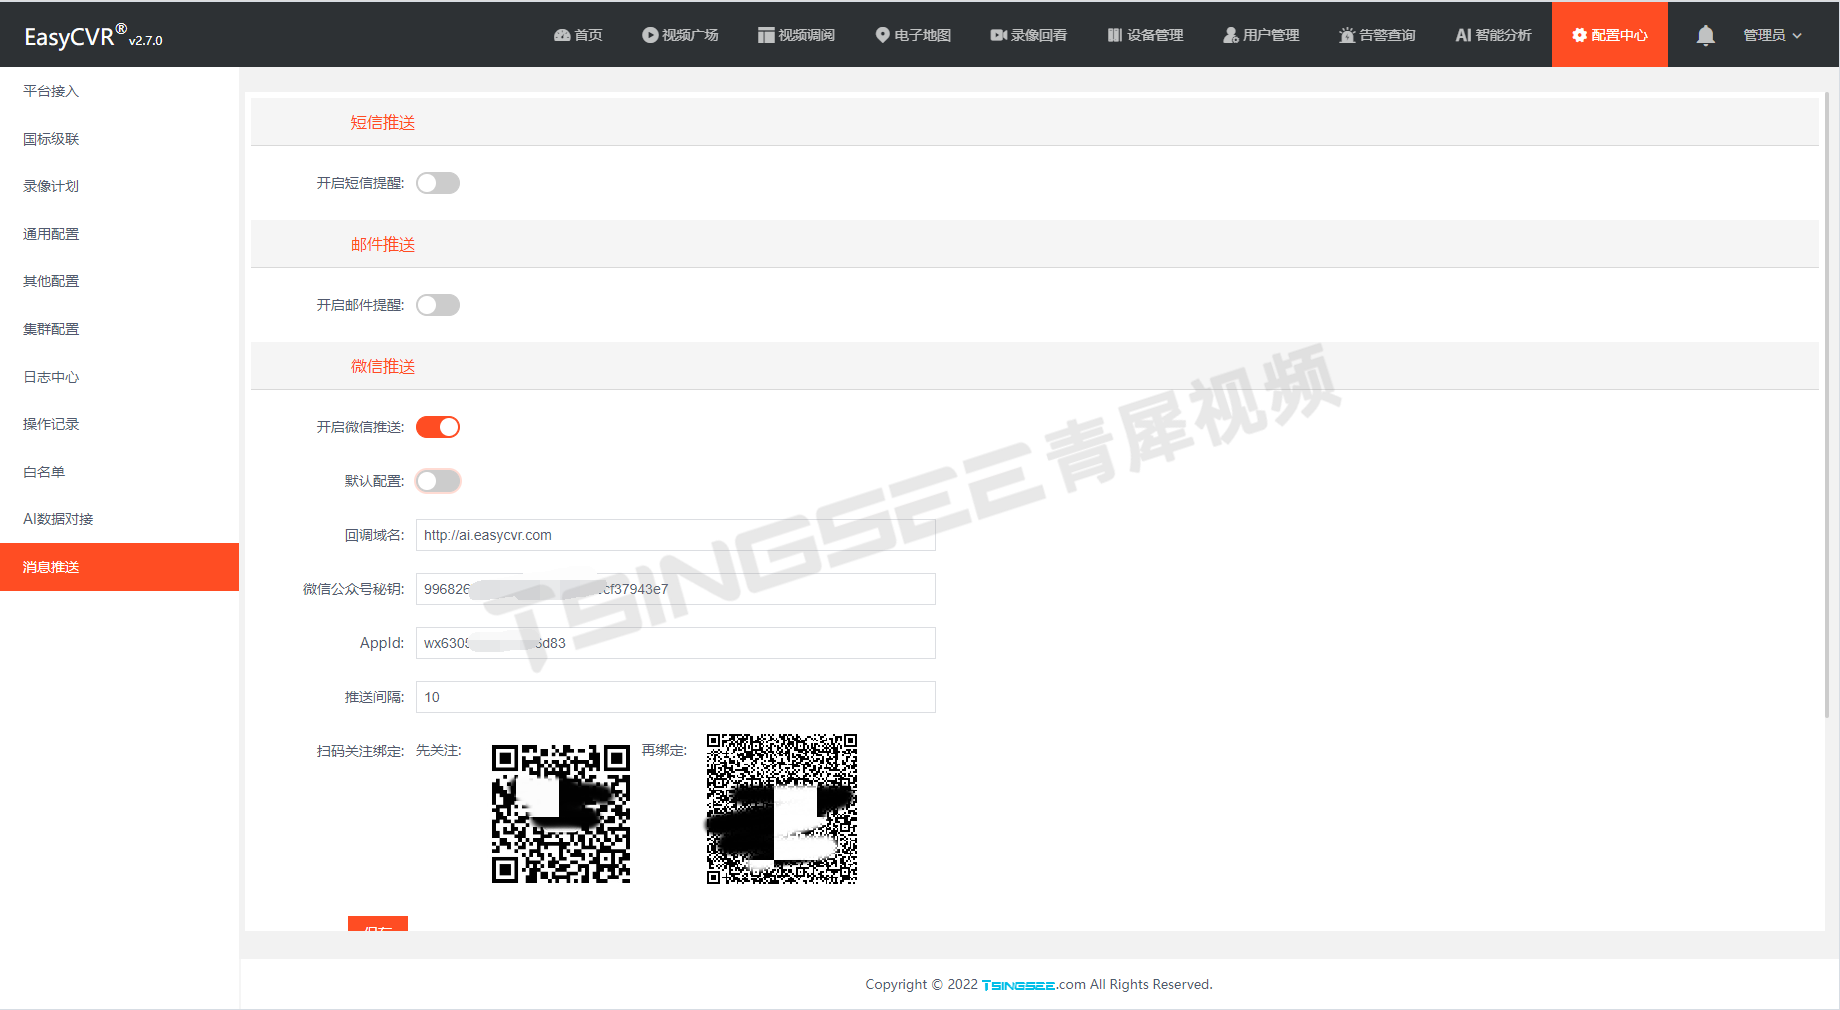Open 用户管理 user management
Viewport: 1840px width, 1010px height.
(1261, 35)
